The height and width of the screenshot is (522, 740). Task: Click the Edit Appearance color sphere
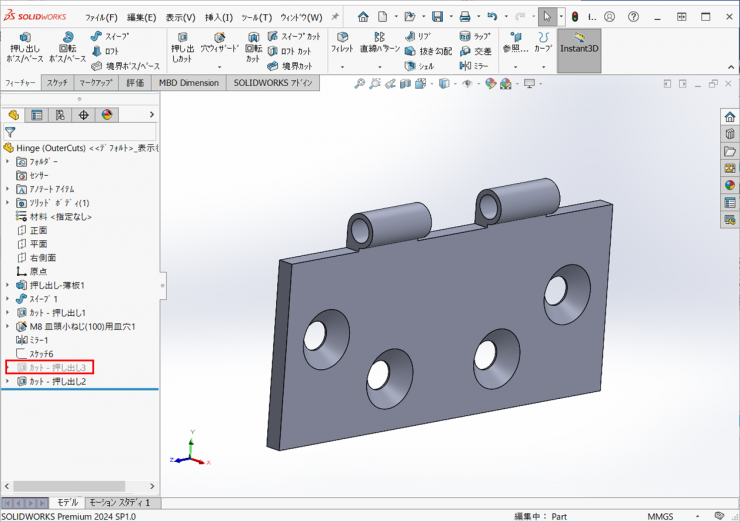[x=491, y=84]
